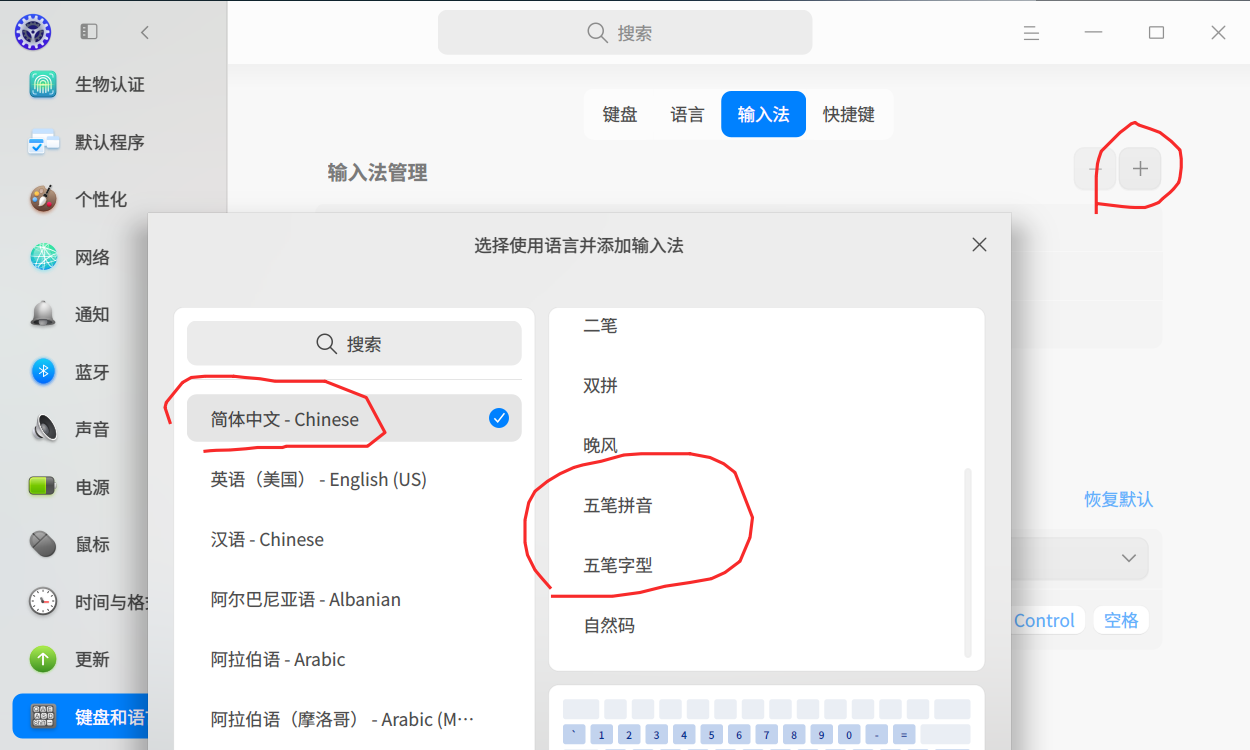
Task: Select the 输入法 tab
Action: tap(763, 114)
